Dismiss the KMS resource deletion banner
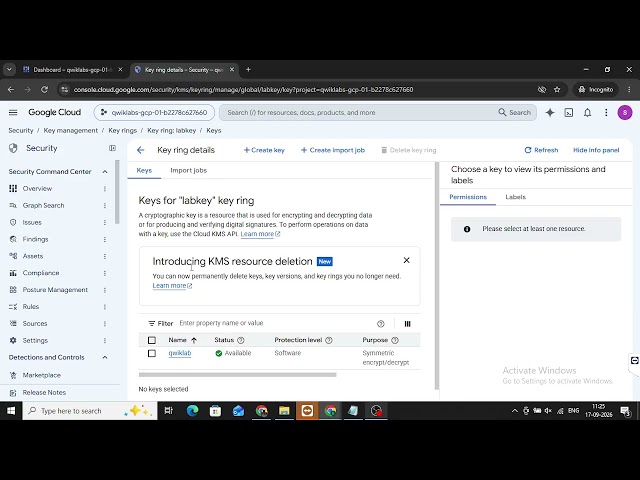 406,260
